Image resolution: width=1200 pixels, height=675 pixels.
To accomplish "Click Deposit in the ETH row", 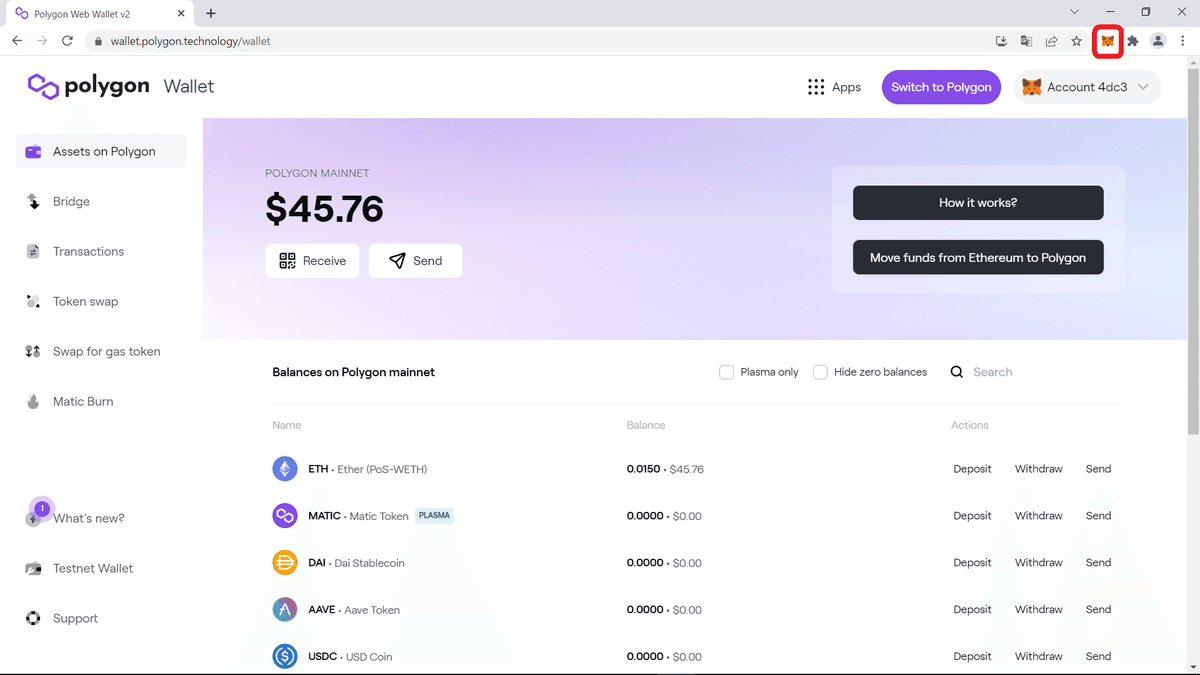I will (972, 468).
